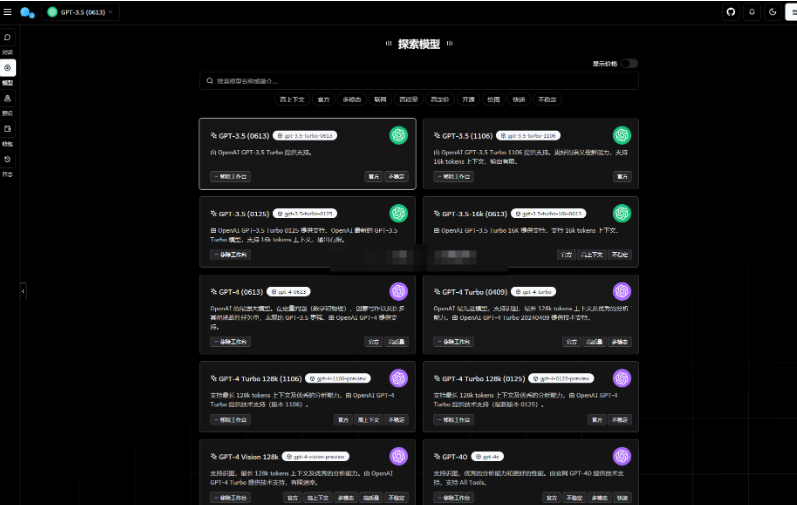The width and height of the screenshot is (797, 505).
Task: Remove GPT-3.5 (1106) from the workbench
Action: point(453,176)
